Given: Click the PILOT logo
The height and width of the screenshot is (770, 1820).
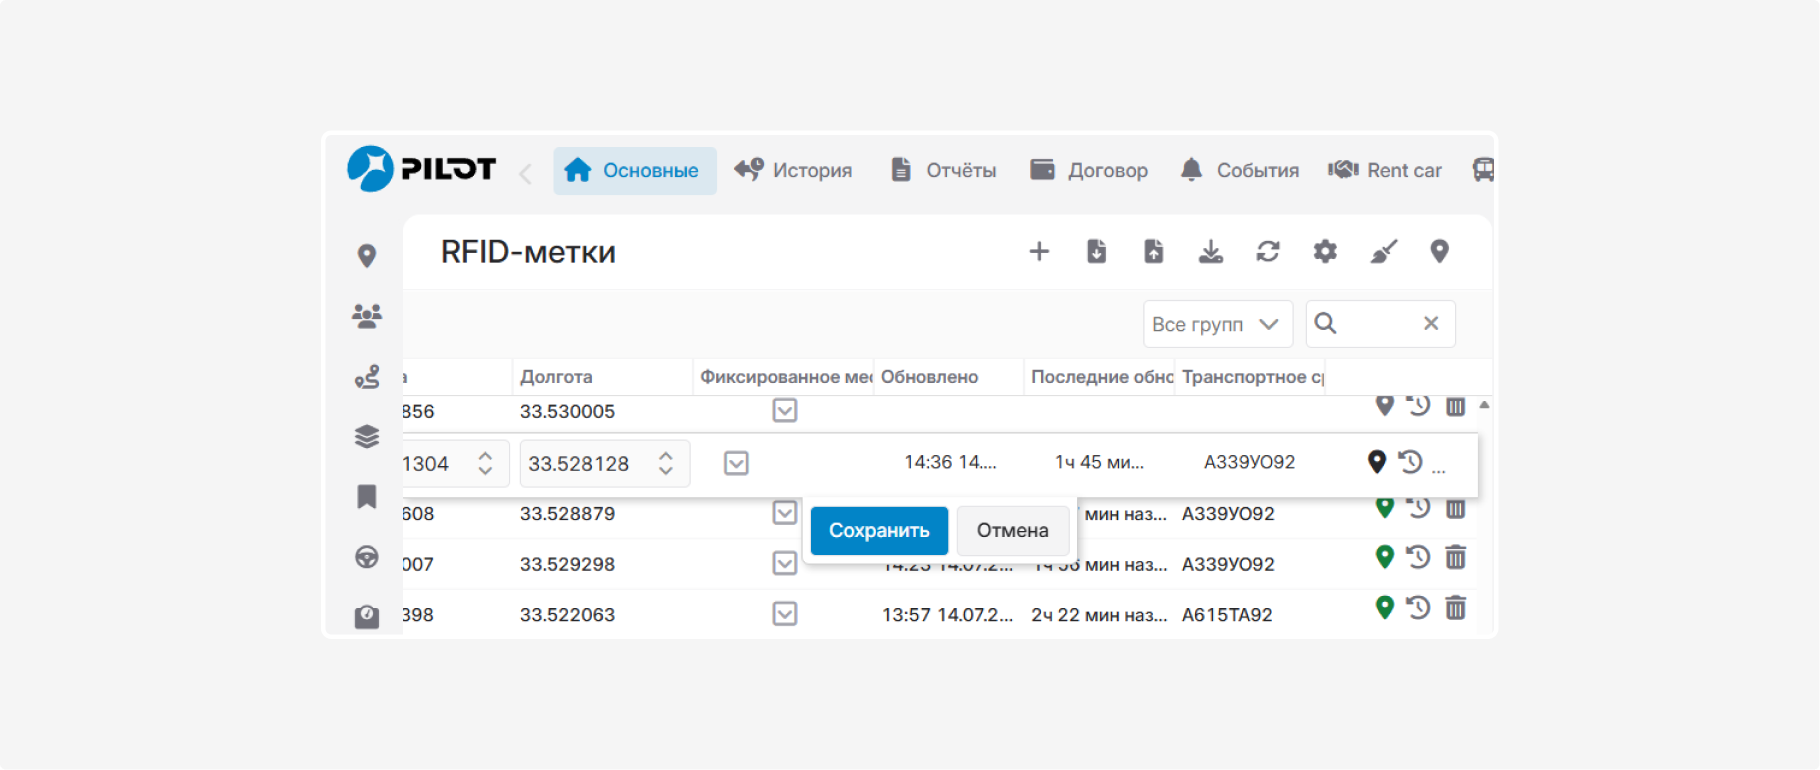Looking at the screenshot, I should click(x=421, y=169).
